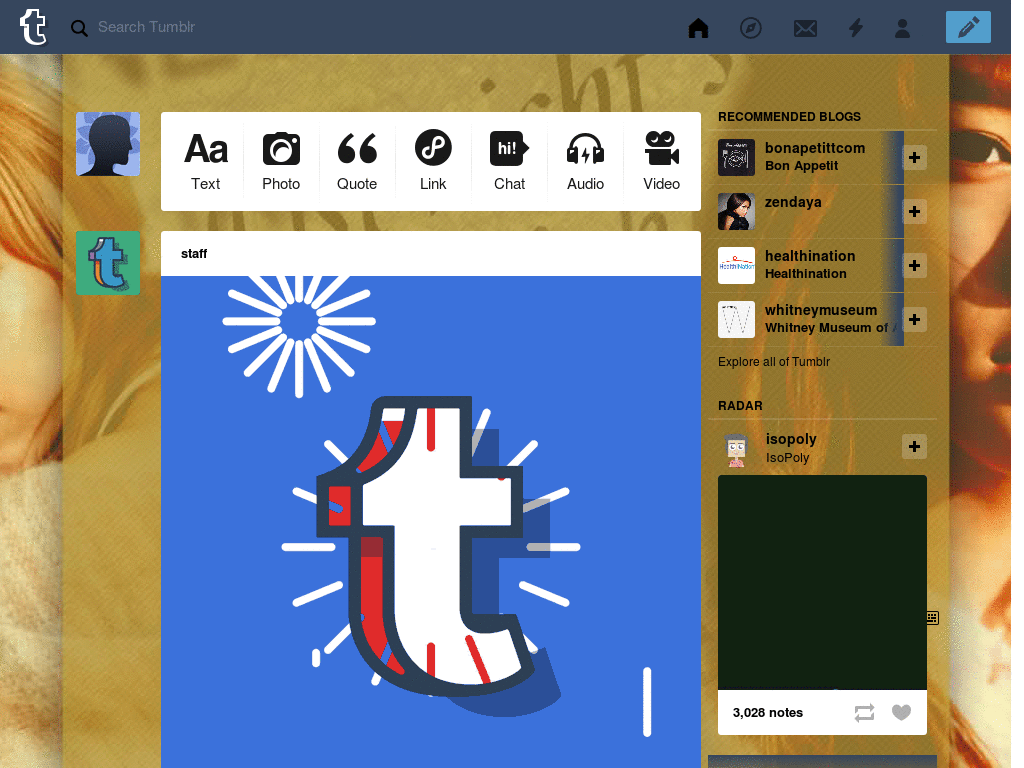This screenshot has height=768, width=1024.
Task: Follow zendaya with the plus button
Action: coord(914,212)
